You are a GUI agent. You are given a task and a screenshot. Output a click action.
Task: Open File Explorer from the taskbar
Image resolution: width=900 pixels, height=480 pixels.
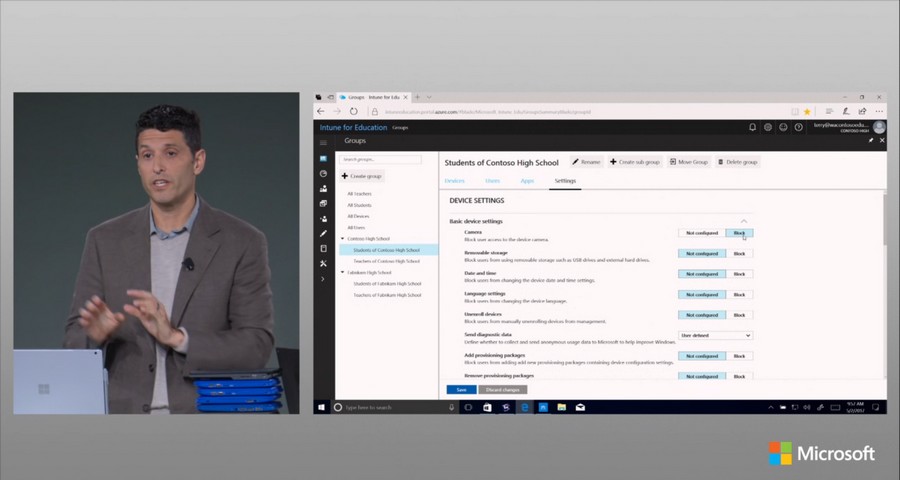561,407
